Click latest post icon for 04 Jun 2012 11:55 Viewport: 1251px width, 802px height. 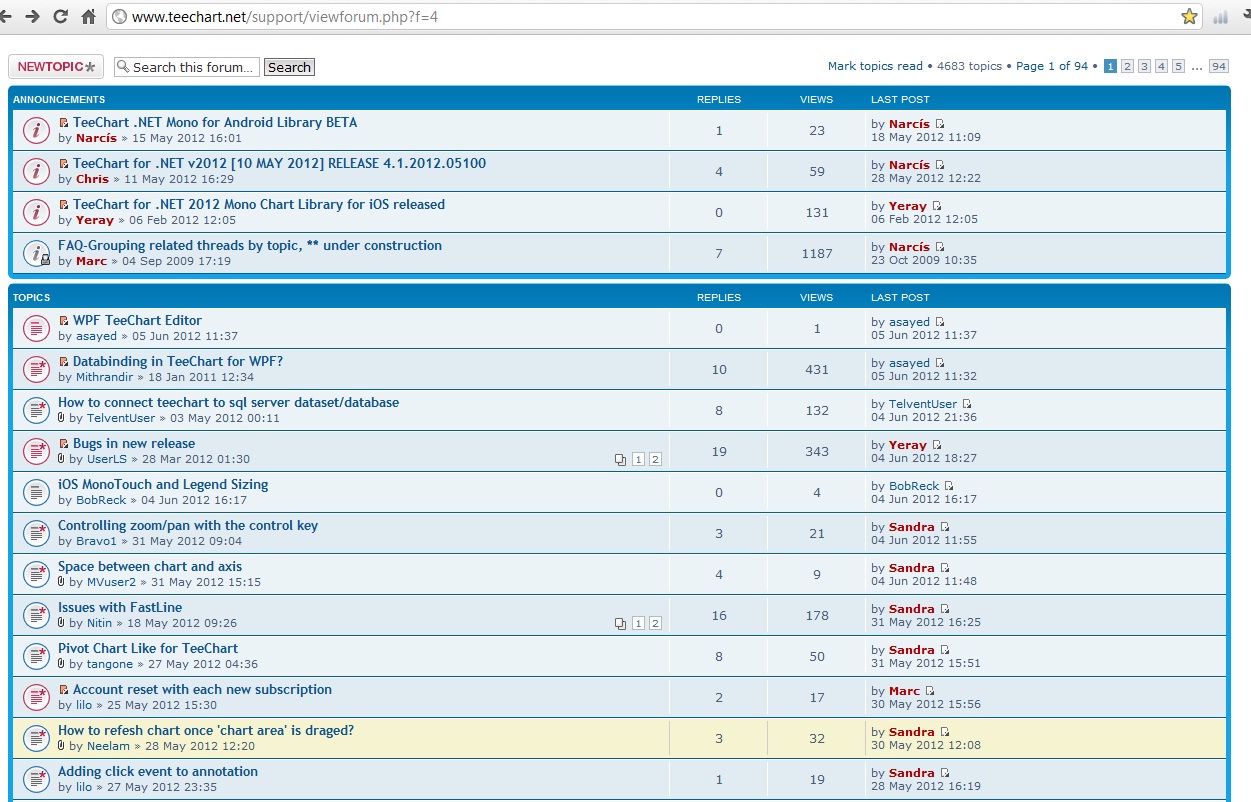point(944,527)
